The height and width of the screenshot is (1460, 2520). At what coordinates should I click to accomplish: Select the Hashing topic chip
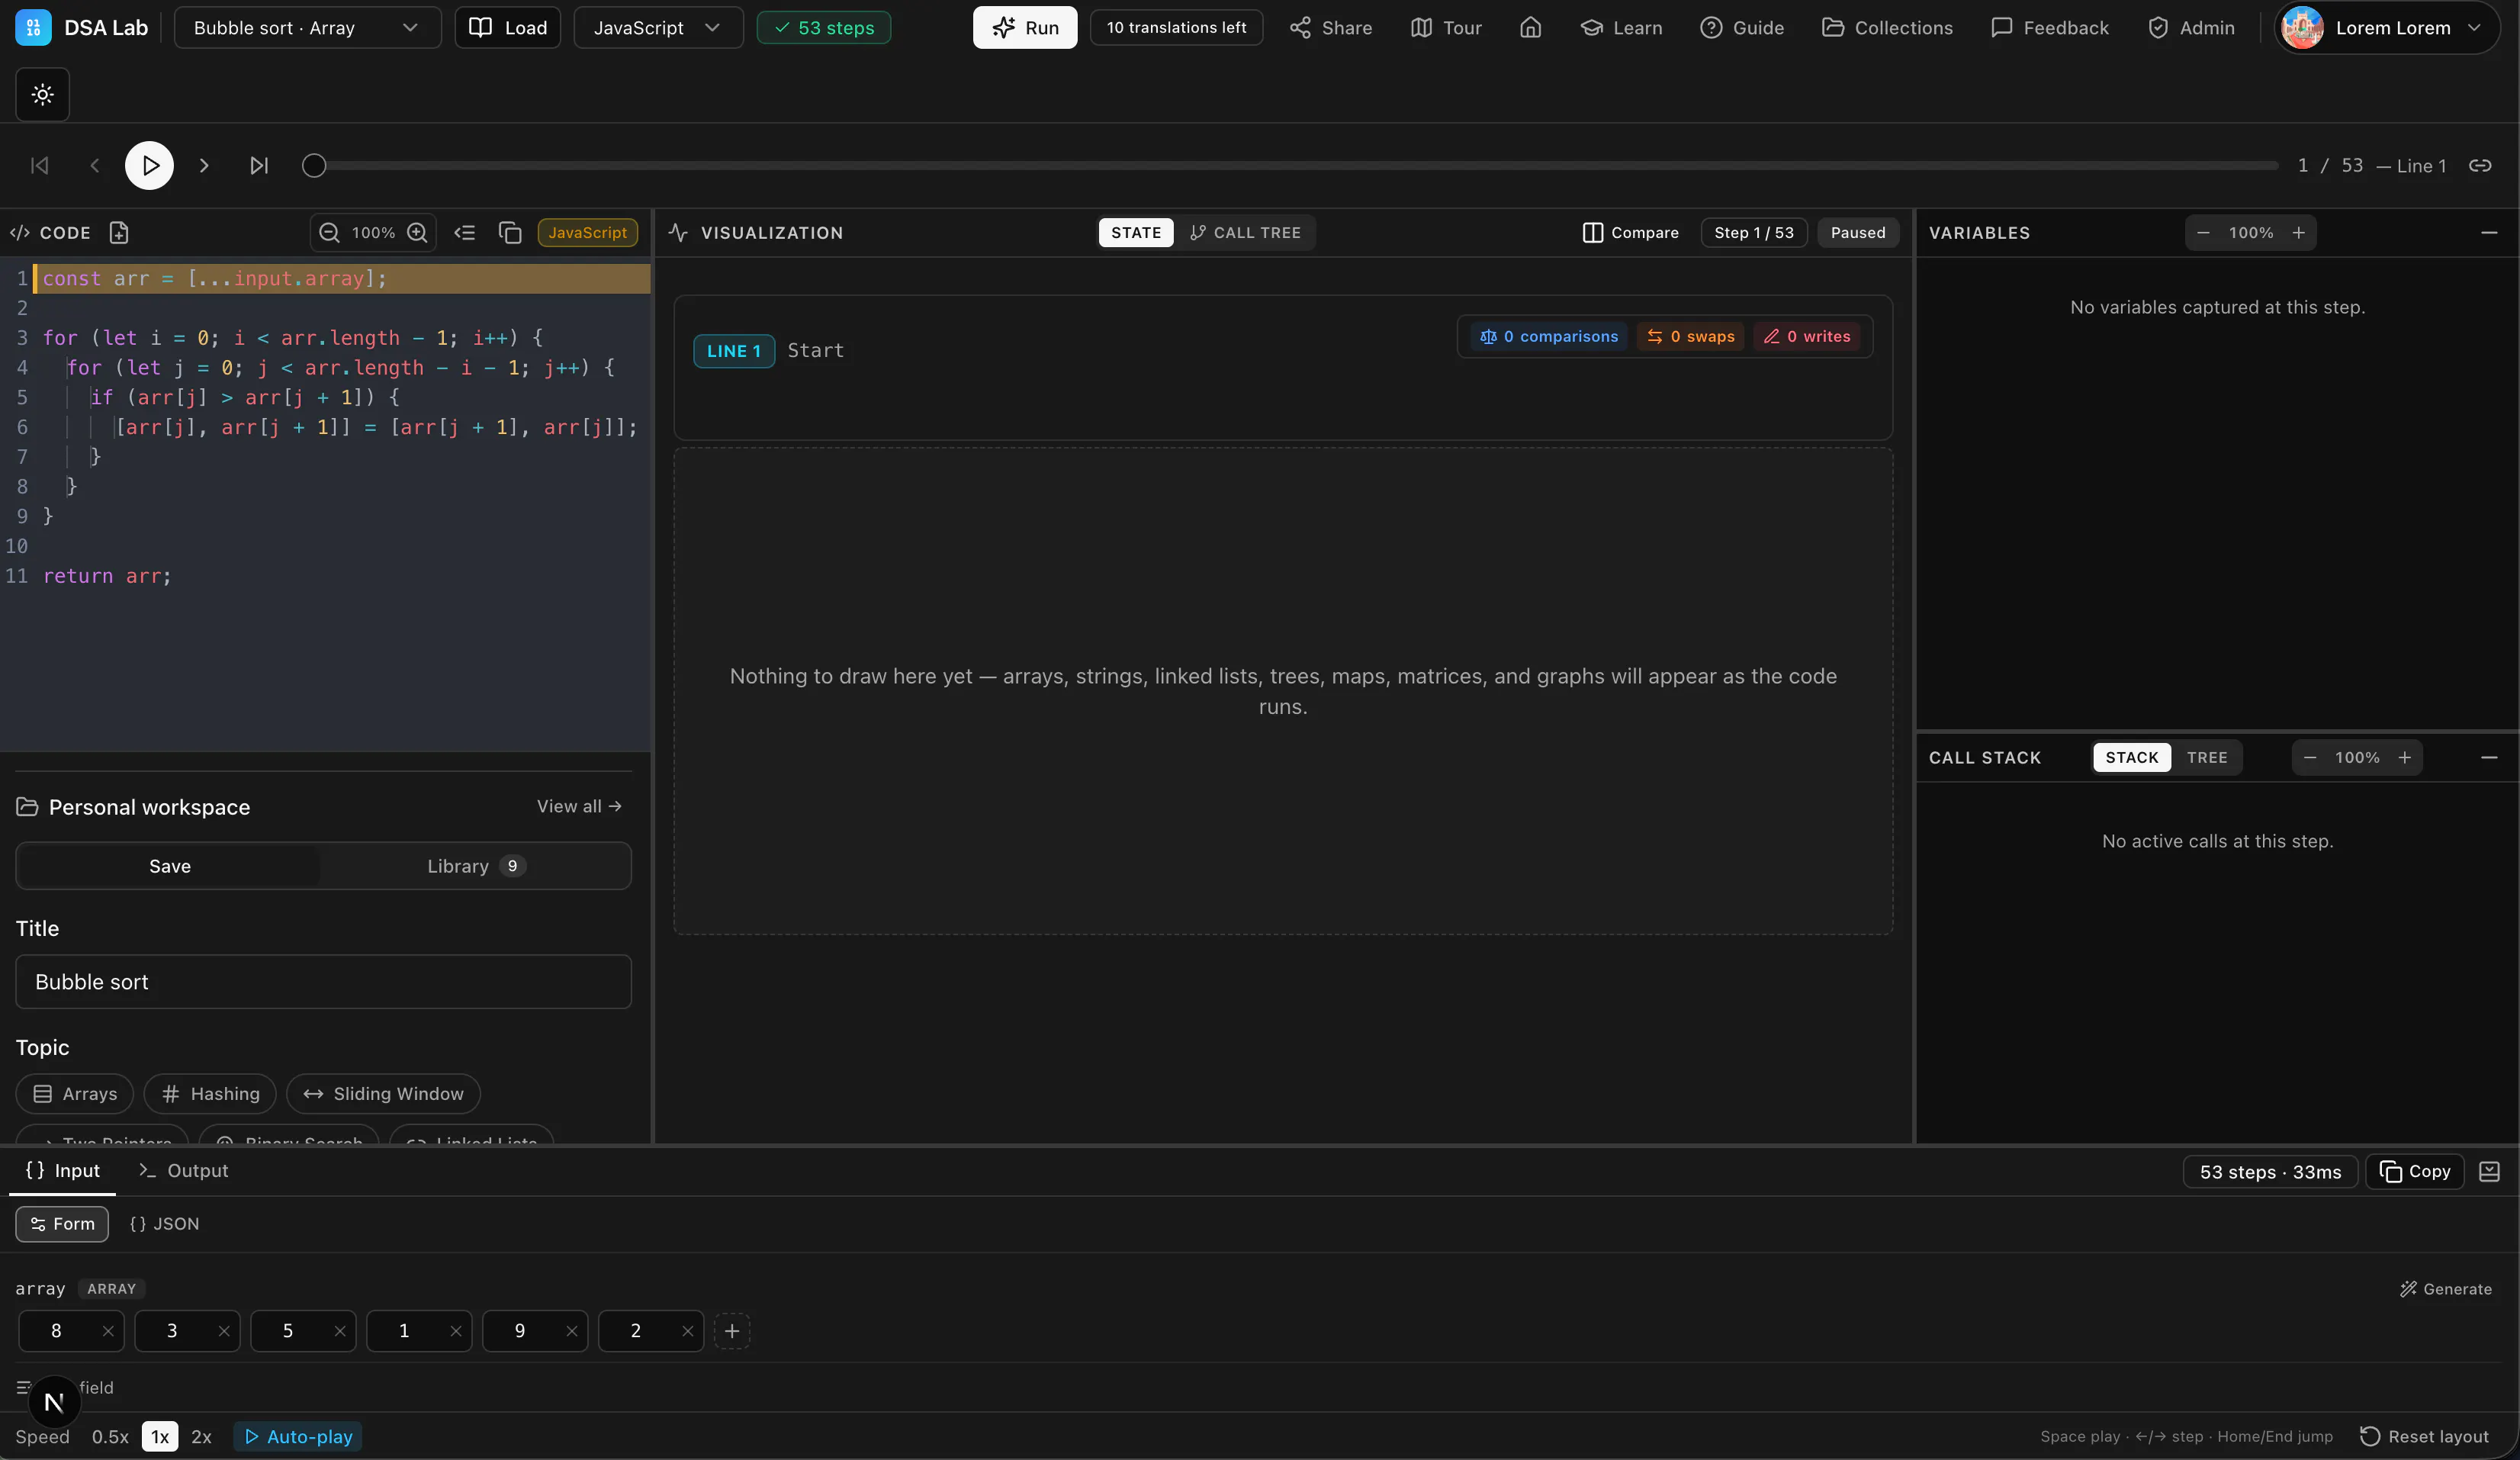(210, 1094)
